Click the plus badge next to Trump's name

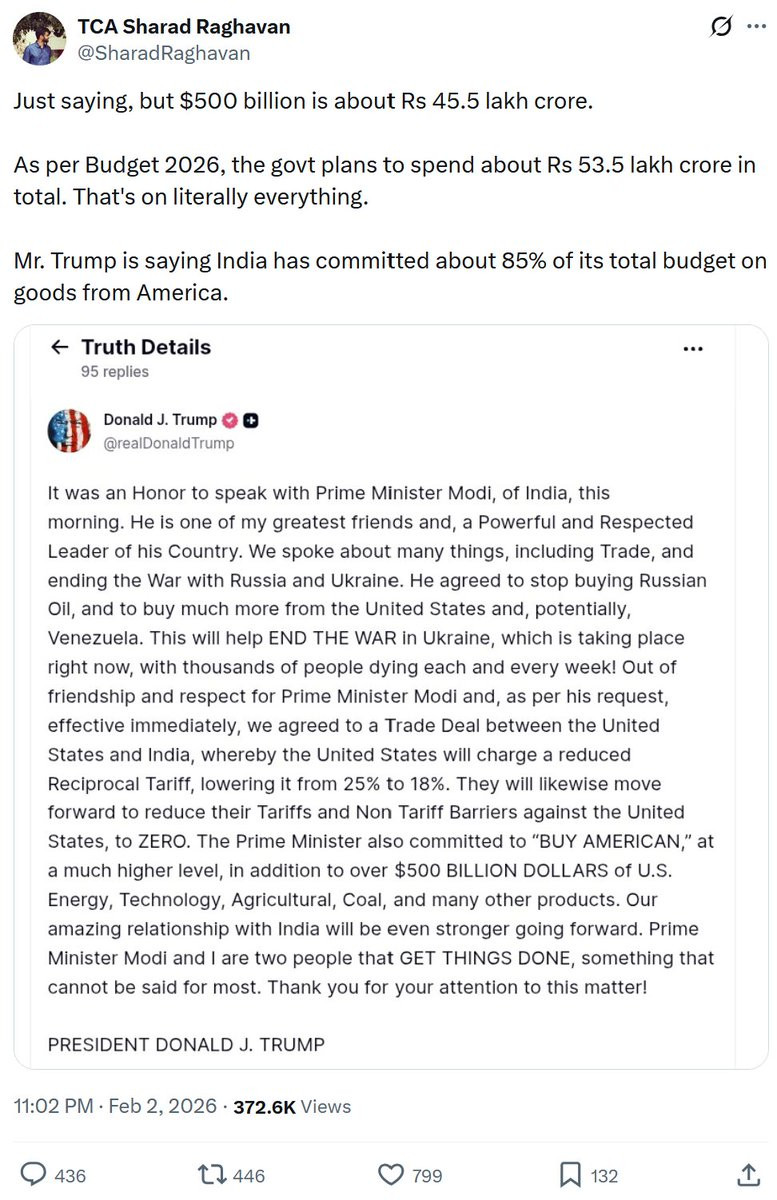tap(251, 420)
